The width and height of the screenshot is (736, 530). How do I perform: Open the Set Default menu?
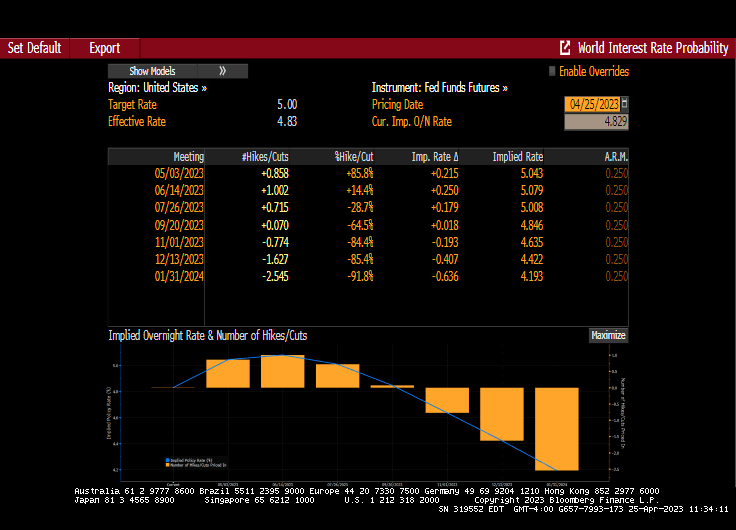(x=35, y=48)
